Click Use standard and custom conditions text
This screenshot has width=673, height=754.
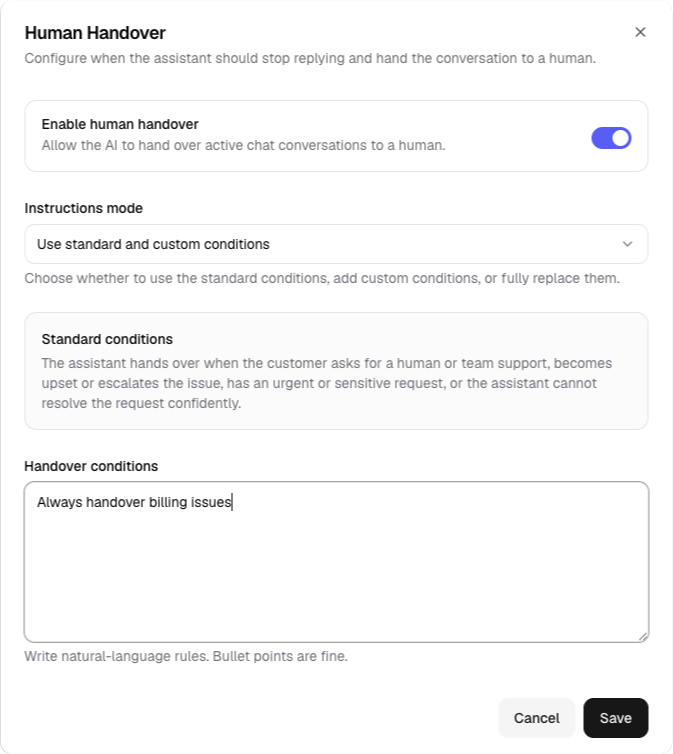[x=153, y=244]
